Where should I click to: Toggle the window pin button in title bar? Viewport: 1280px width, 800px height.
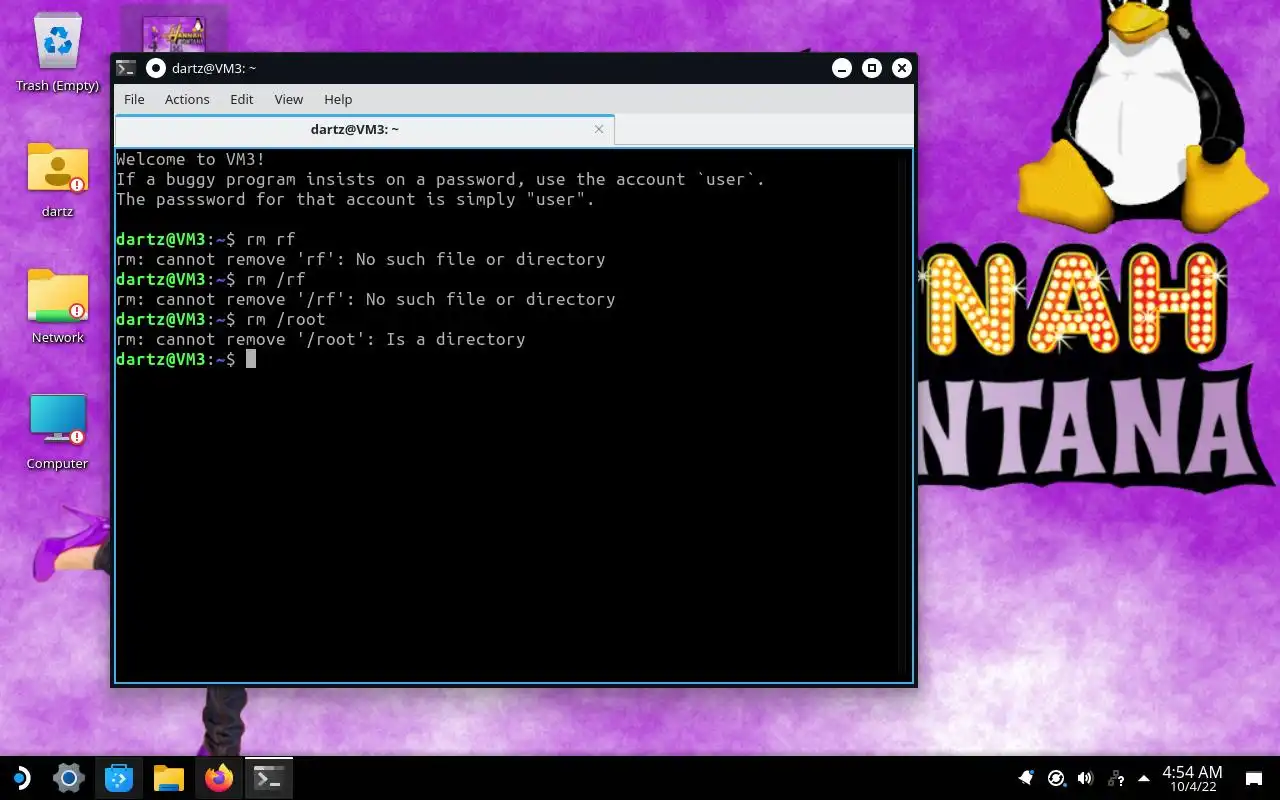tap(155, 68)
